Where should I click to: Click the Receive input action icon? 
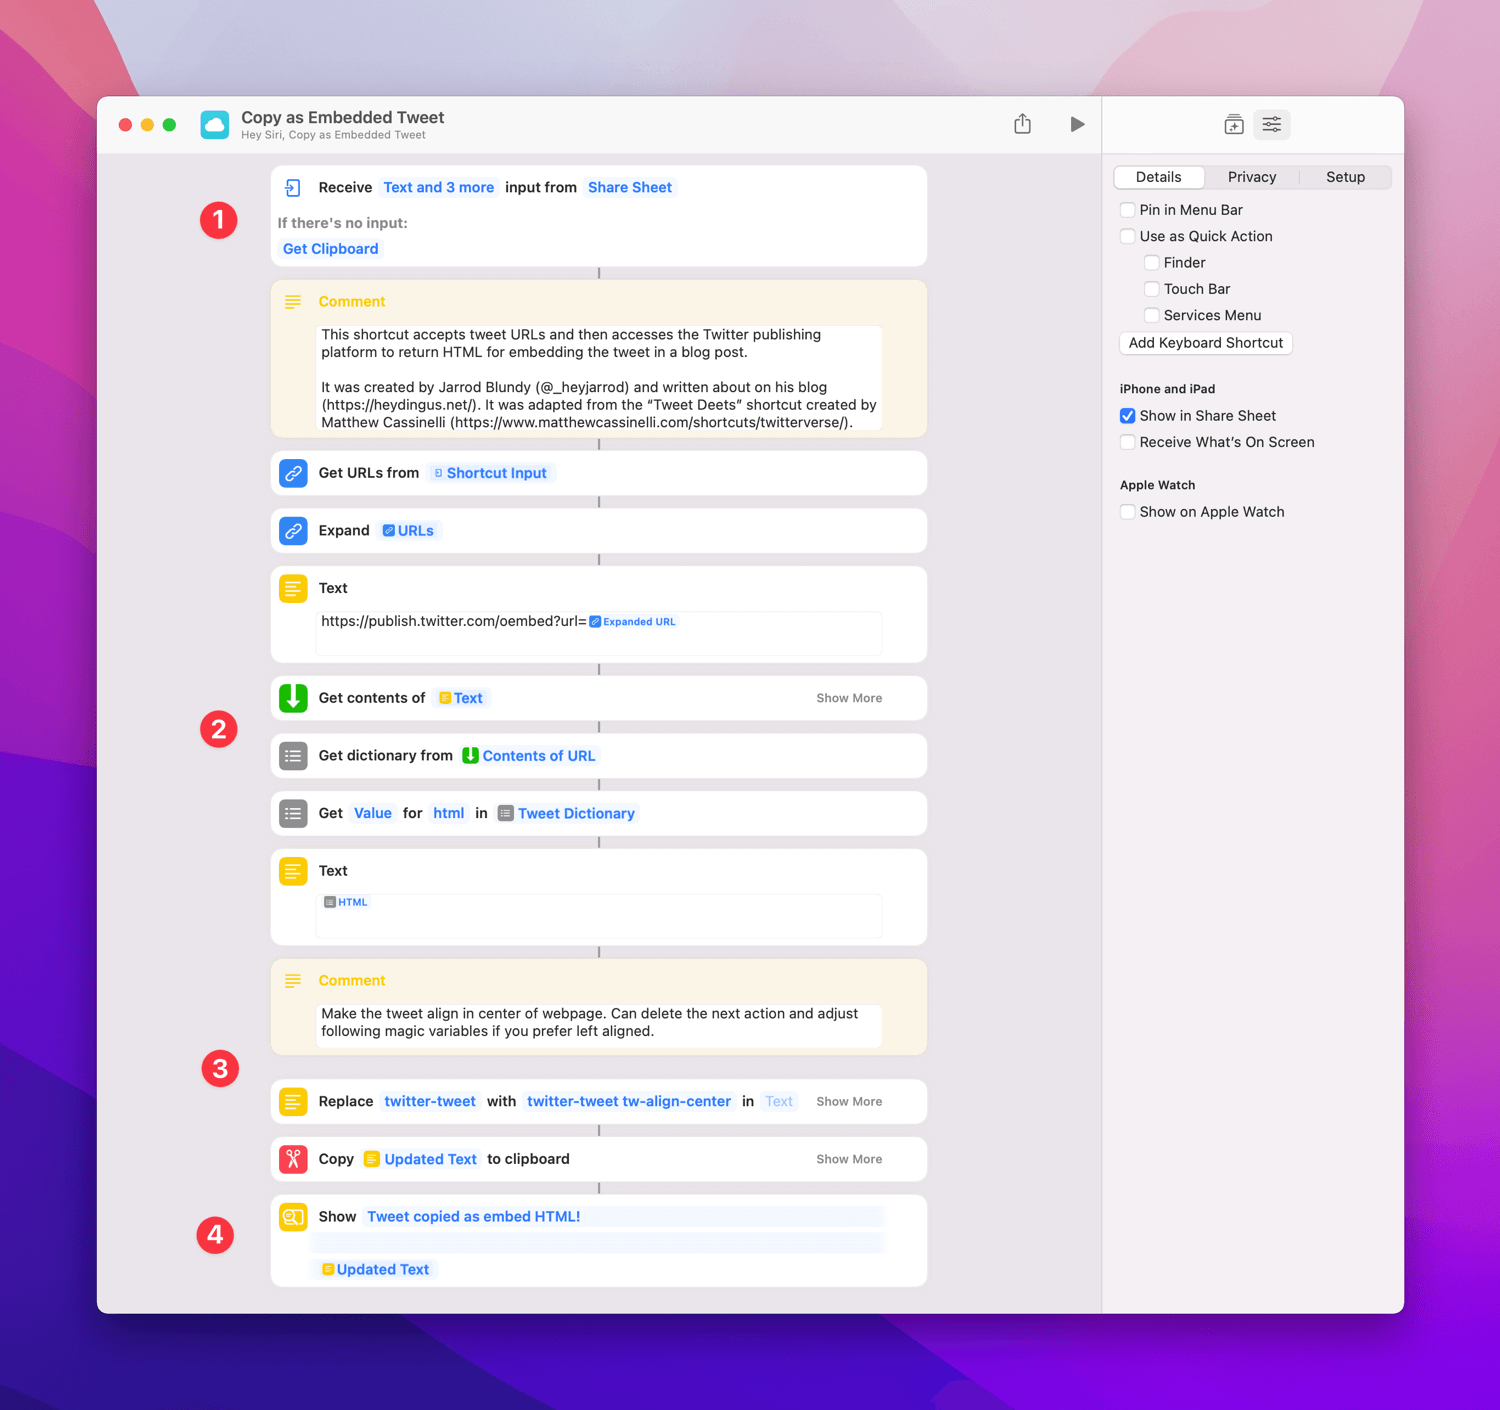293,188
